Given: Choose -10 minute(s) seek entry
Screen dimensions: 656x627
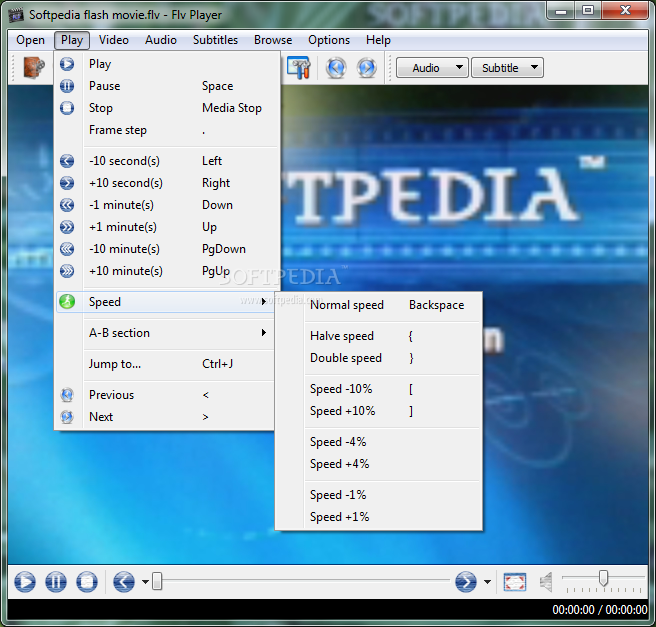Looking at the screenshot, I should [167, 249].
